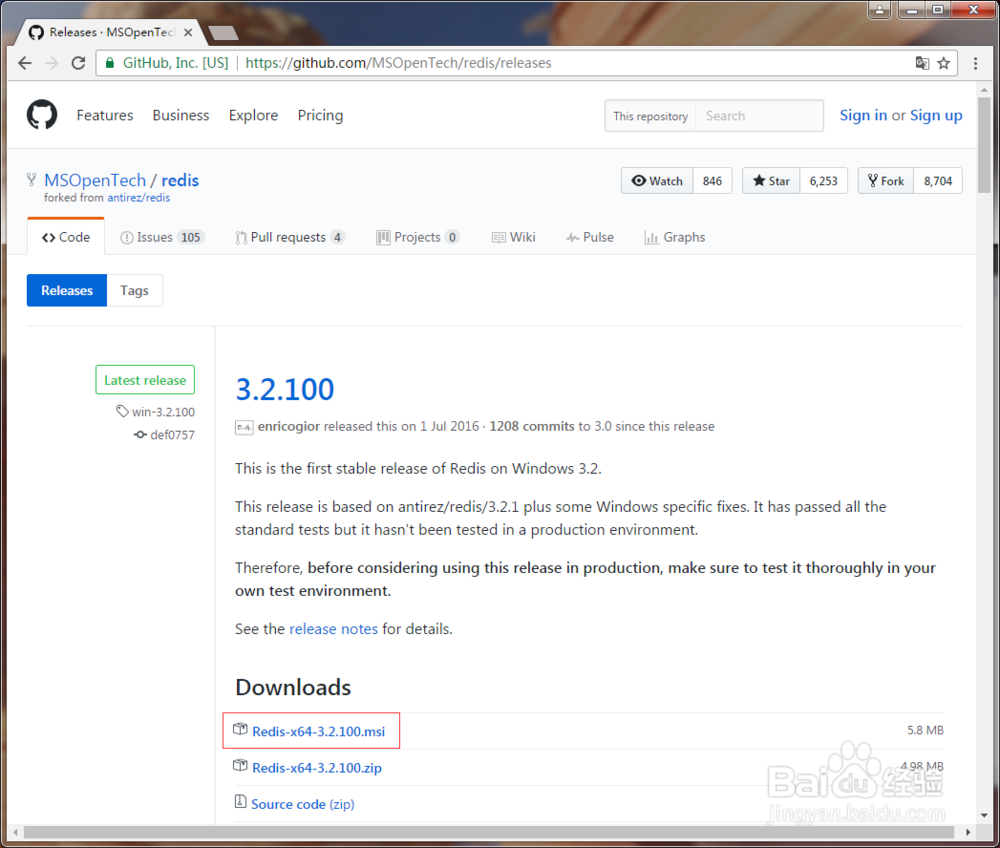Open the Explore nav link
The width and height of the screenshot is (1000, 848).
[x=253, y=115]
